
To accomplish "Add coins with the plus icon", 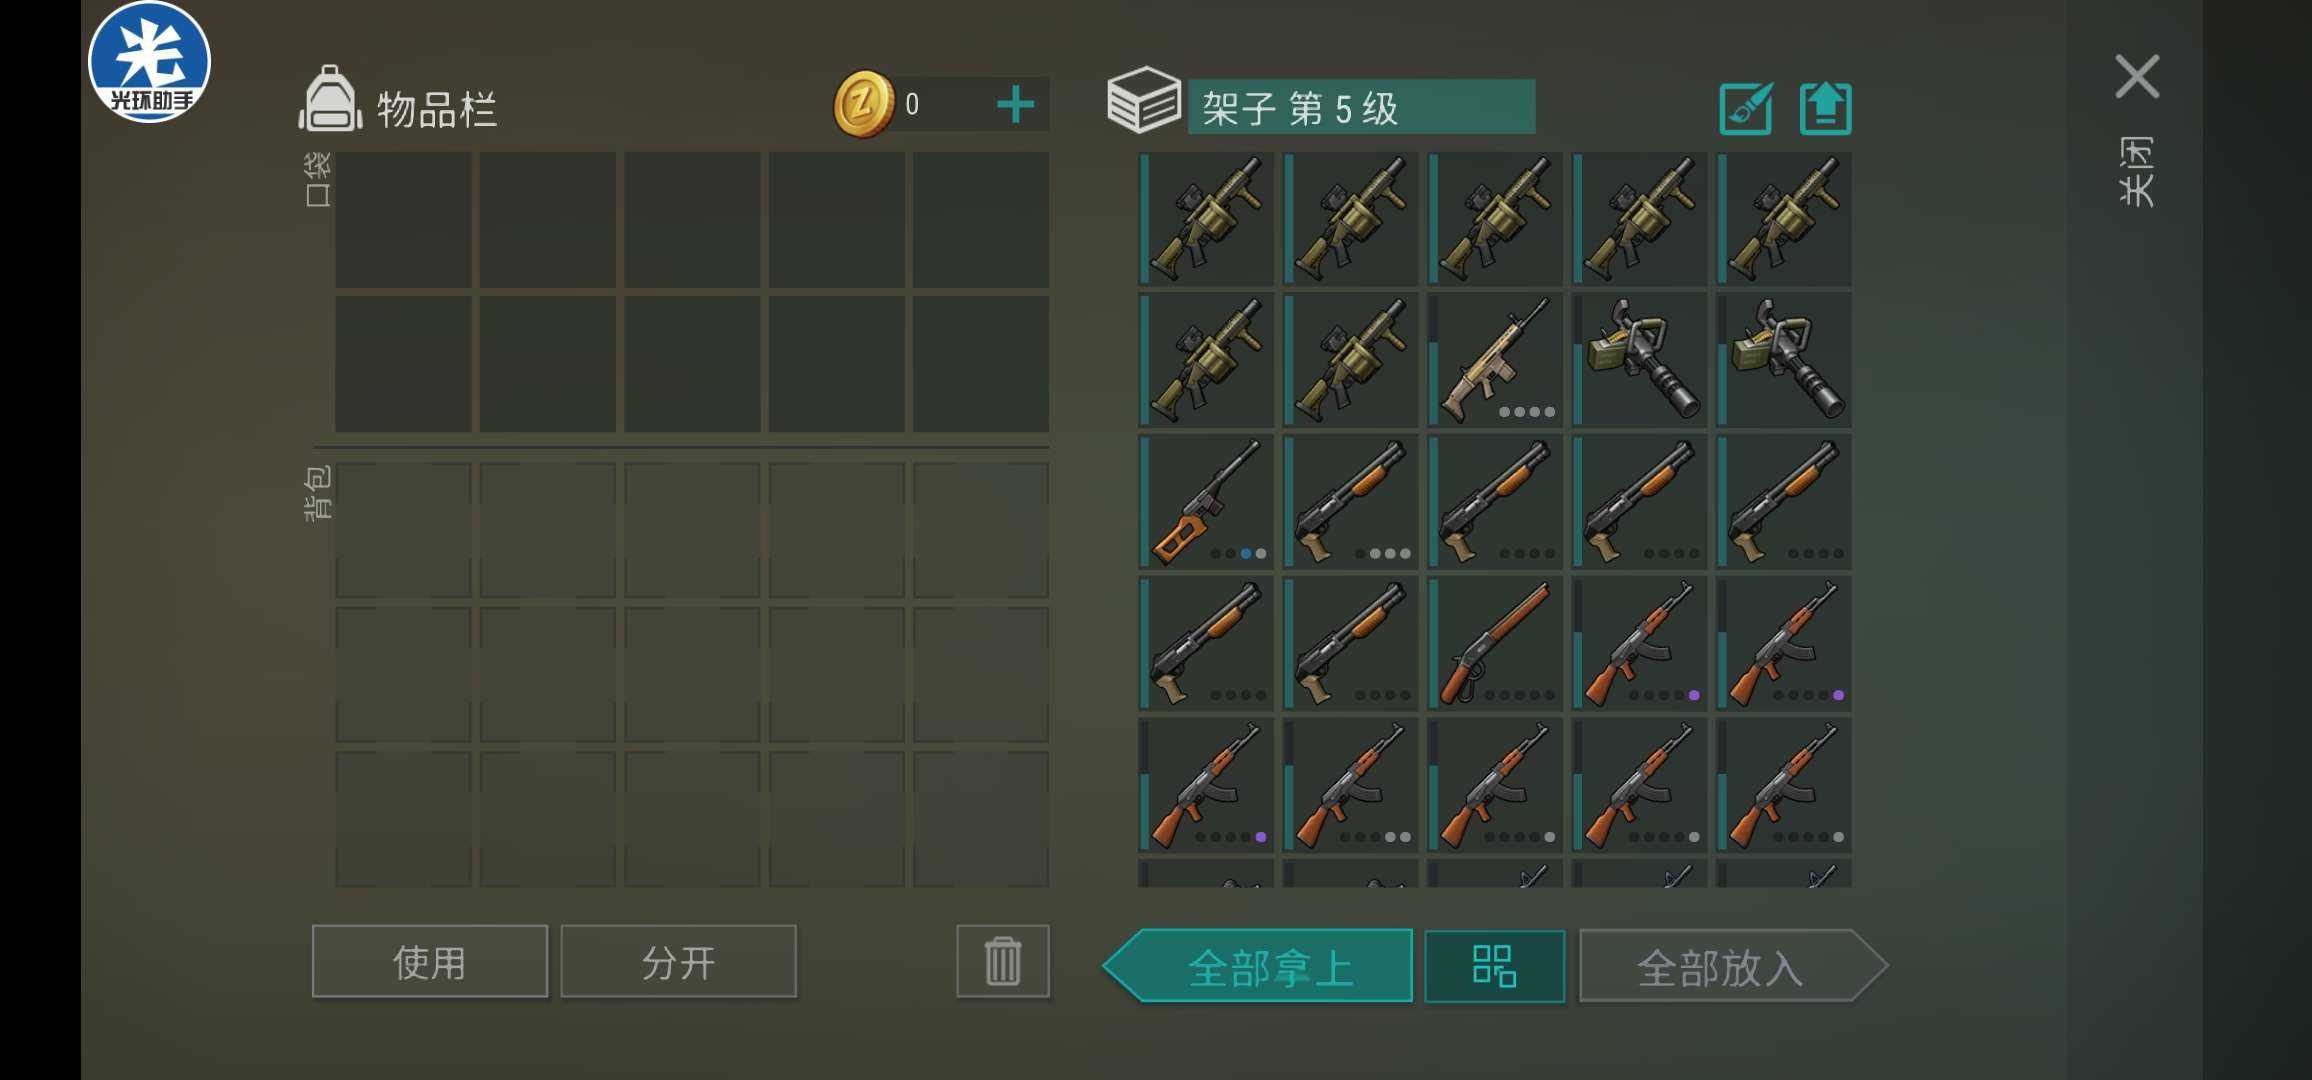I will 1016,104.
